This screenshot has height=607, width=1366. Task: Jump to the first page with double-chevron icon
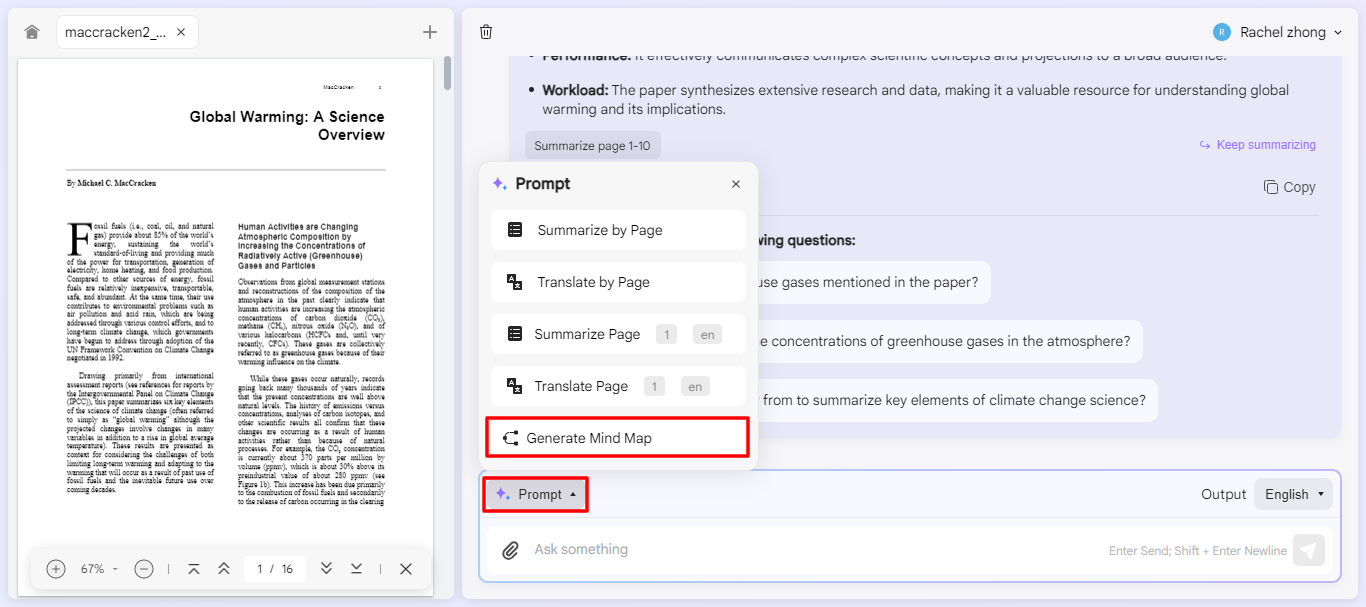tap(194, 568)
